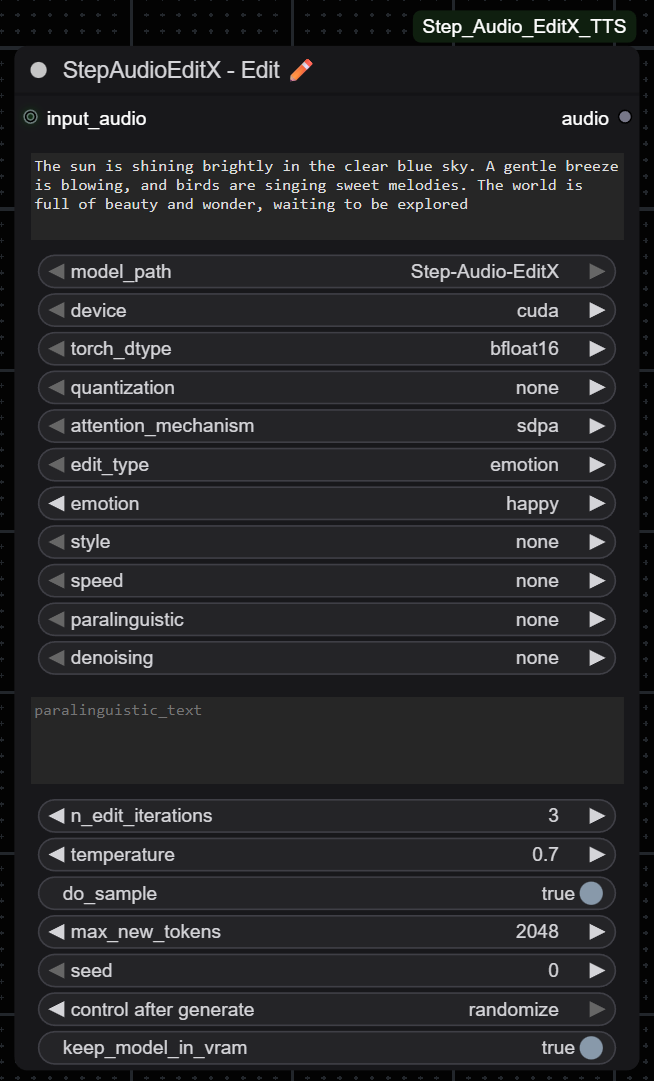
Task: Next emotion option arrow
Action: click(x=597, y=503)
